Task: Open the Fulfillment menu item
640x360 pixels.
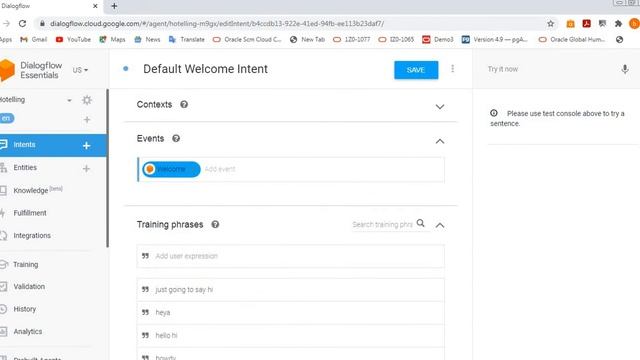Action: (x=30, y=213)
